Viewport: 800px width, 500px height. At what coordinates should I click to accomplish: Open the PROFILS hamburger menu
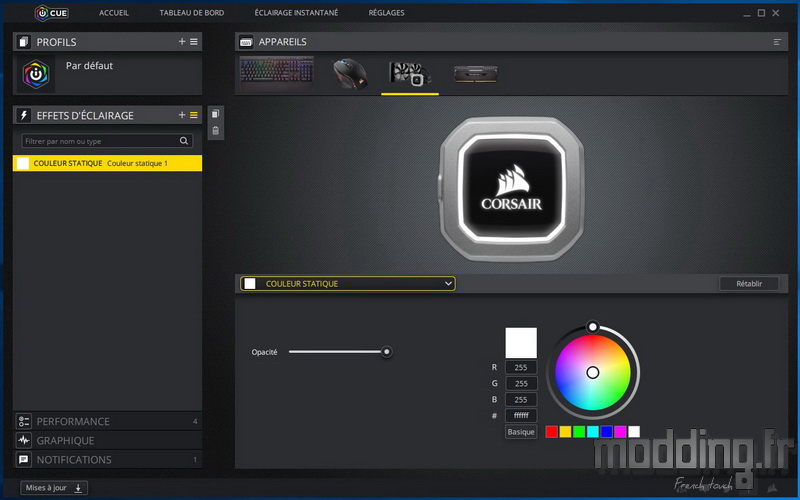[x=194, y=41]
